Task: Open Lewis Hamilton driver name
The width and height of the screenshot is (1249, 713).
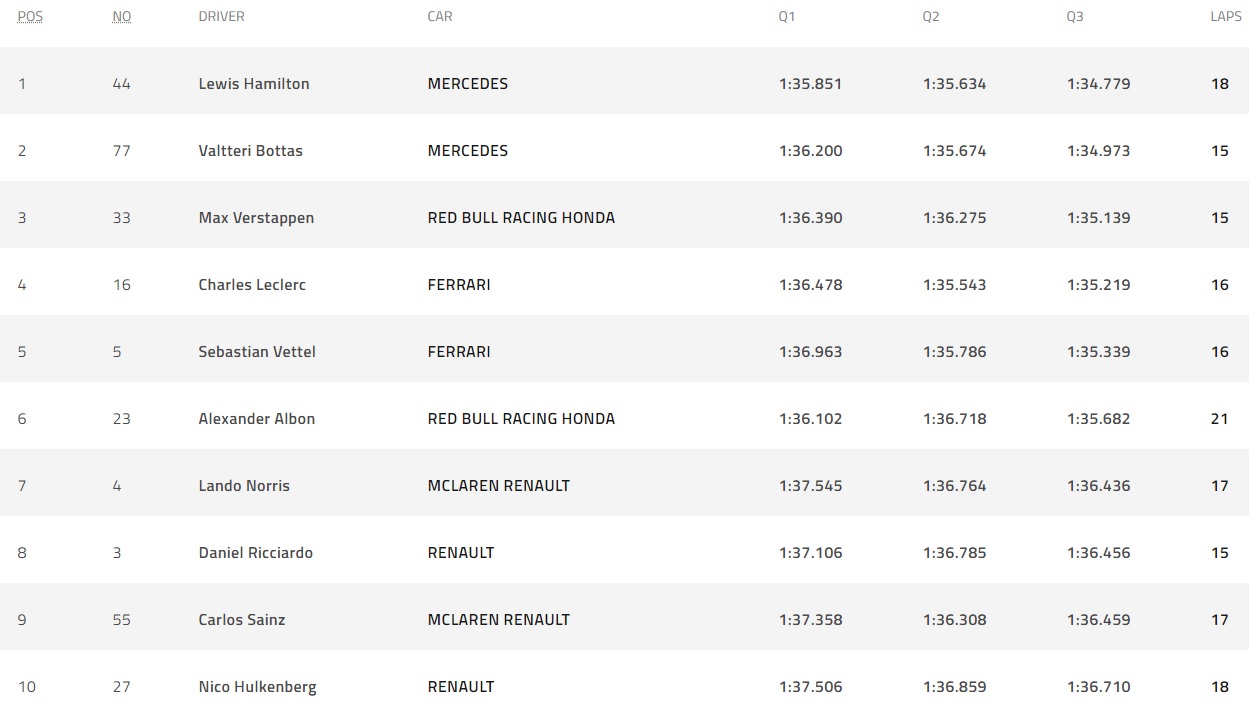Action: [254, 84]
